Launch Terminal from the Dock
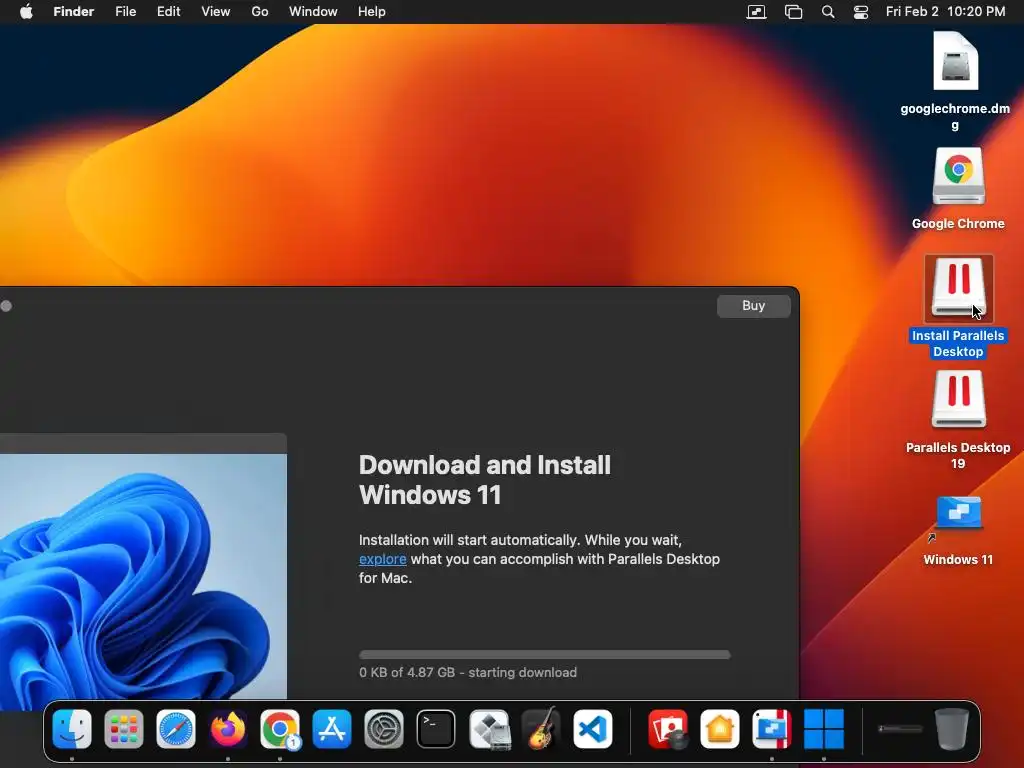Screen dimensions: 1024x768 point(436,729)
